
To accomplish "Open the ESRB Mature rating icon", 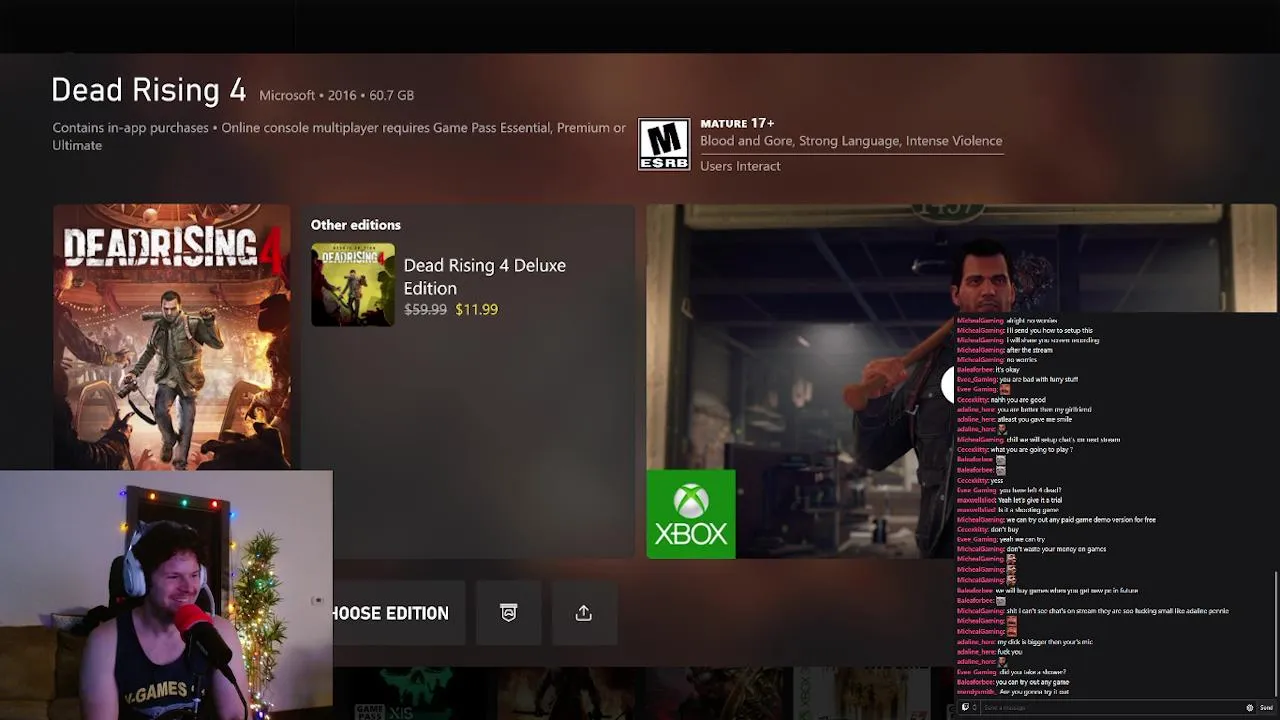I will pyautogui.click(x=664, y=145).
